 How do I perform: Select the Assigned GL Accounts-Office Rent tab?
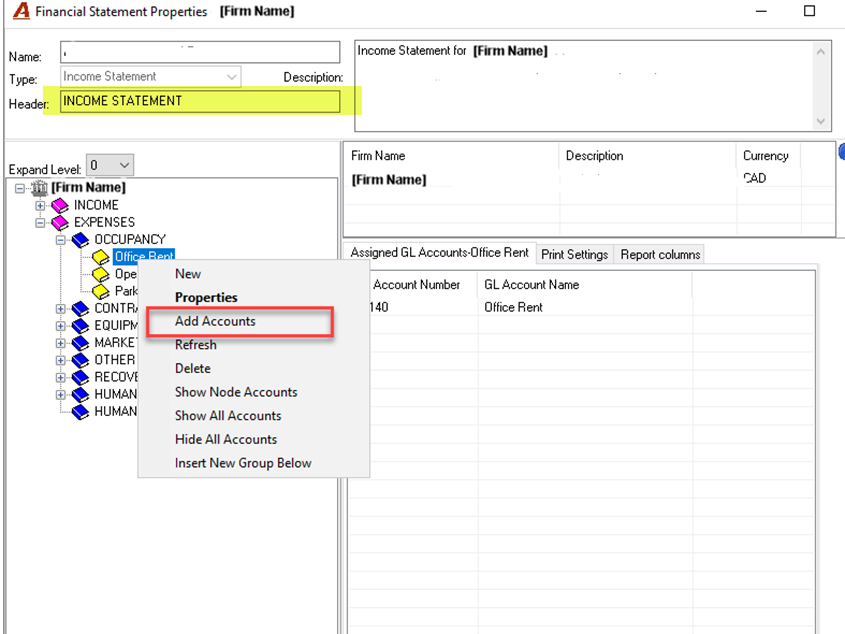click(x=439, y=253)
